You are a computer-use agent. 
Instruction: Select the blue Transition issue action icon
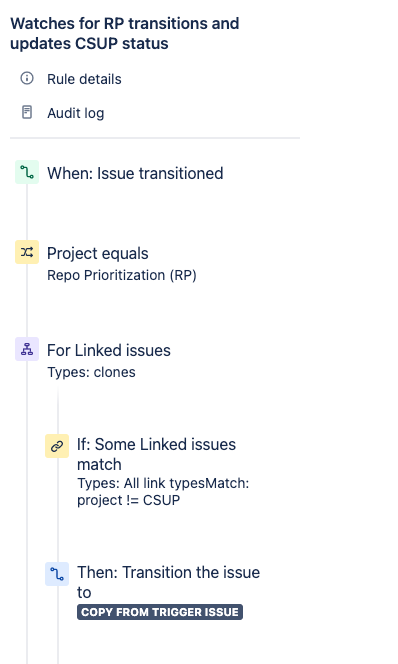click(57, 574)
